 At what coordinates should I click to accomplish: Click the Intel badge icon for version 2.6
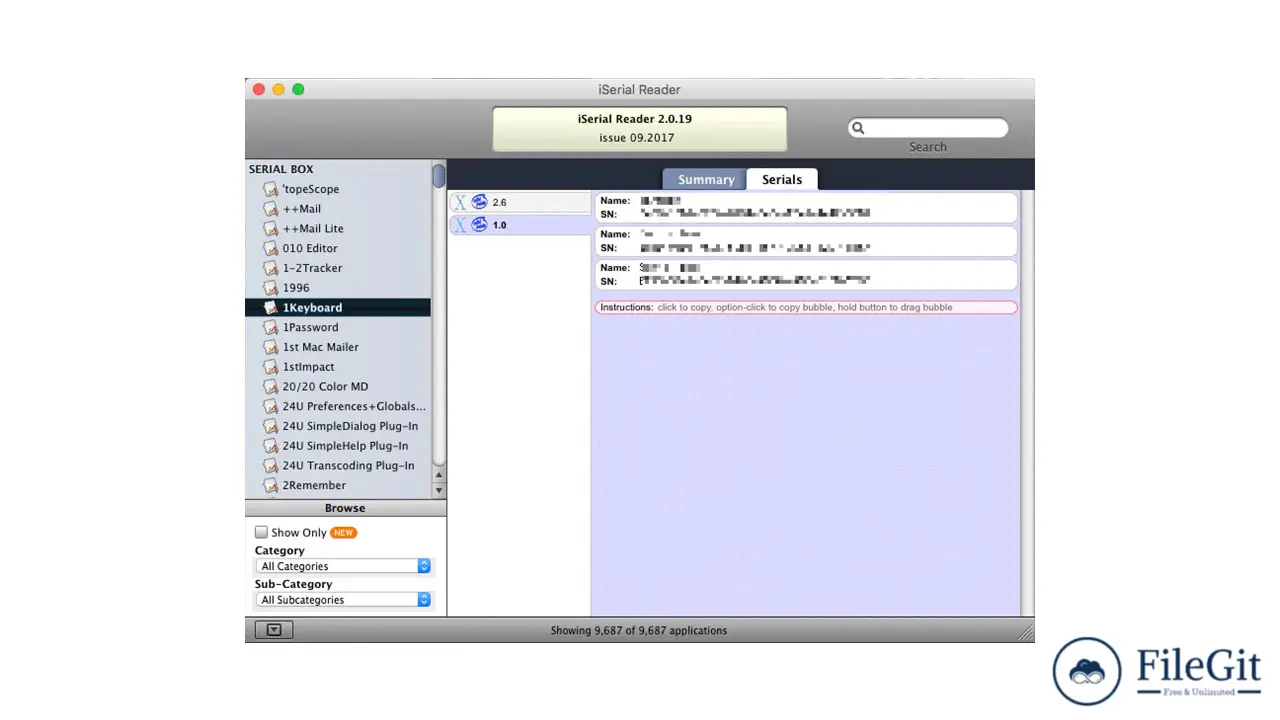tap(479, 202)
